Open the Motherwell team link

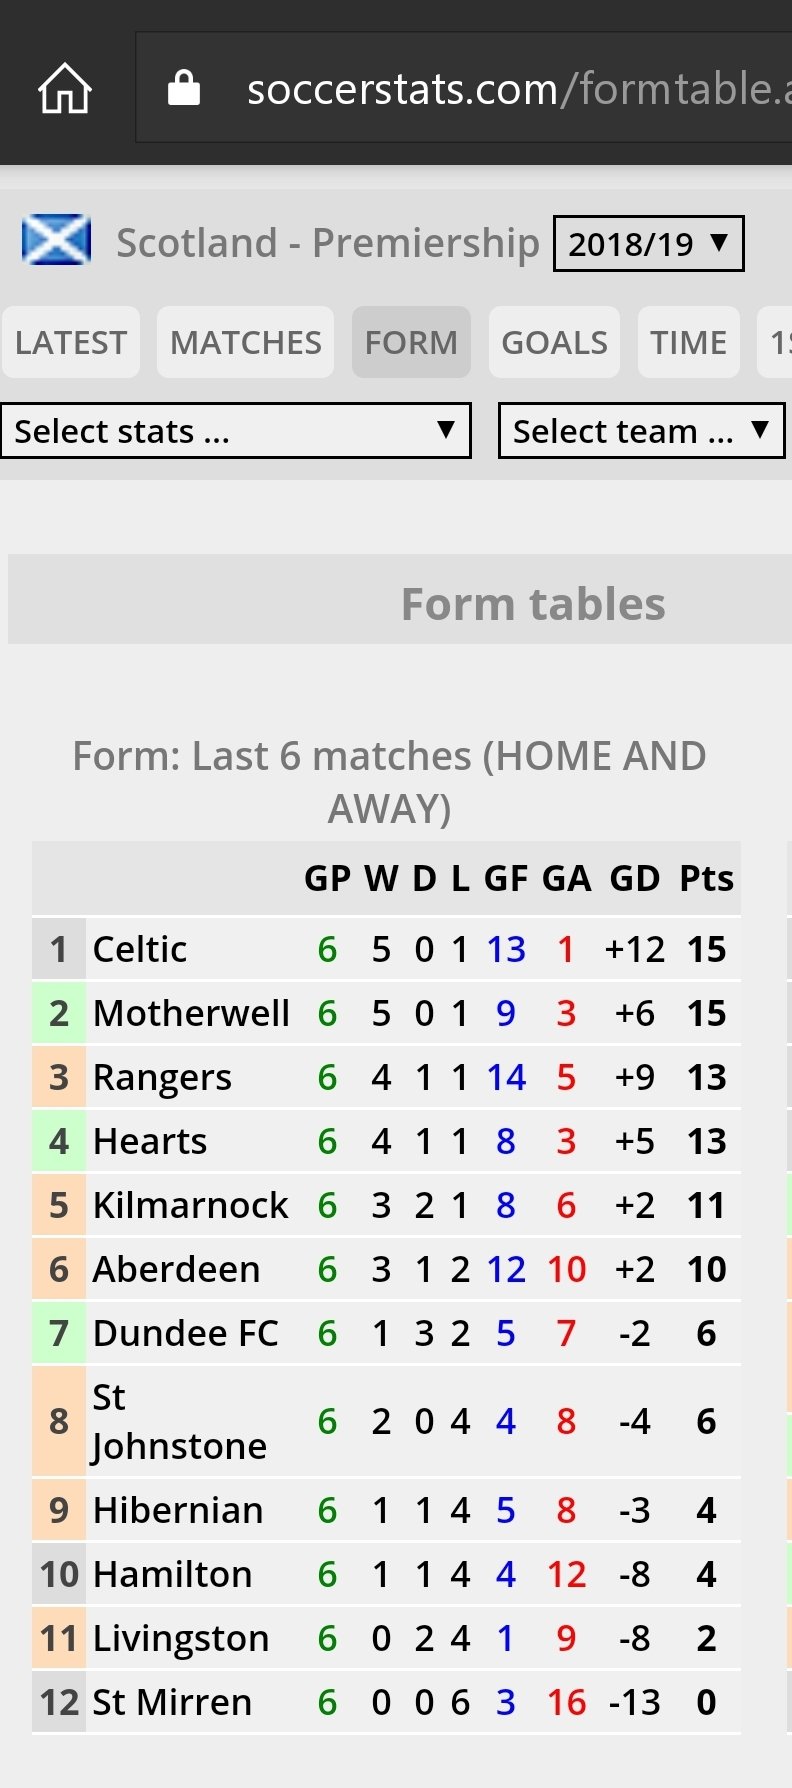click(x=191, y=1013)
